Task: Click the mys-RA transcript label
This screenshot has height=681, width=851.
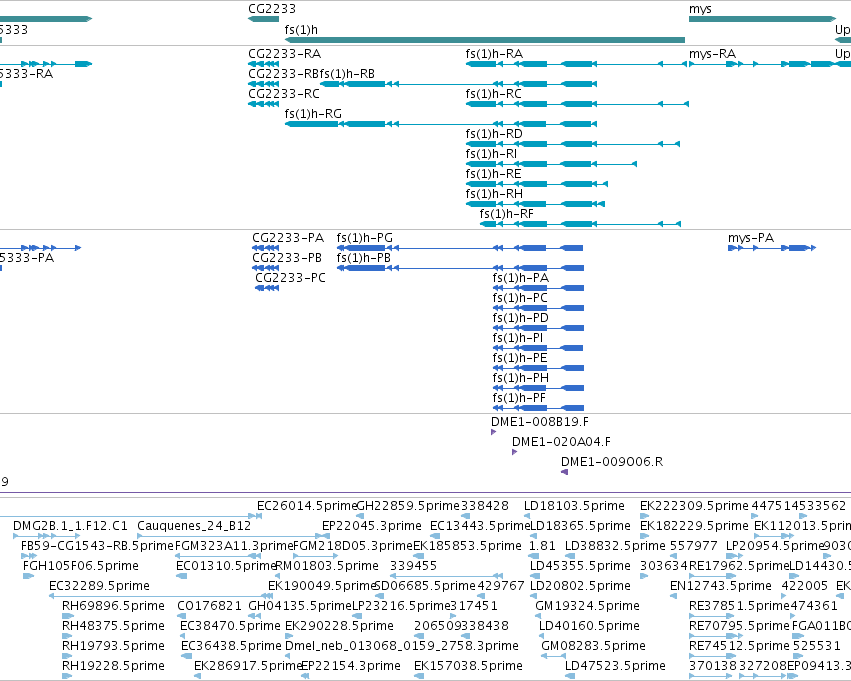Action: [712, 54]
